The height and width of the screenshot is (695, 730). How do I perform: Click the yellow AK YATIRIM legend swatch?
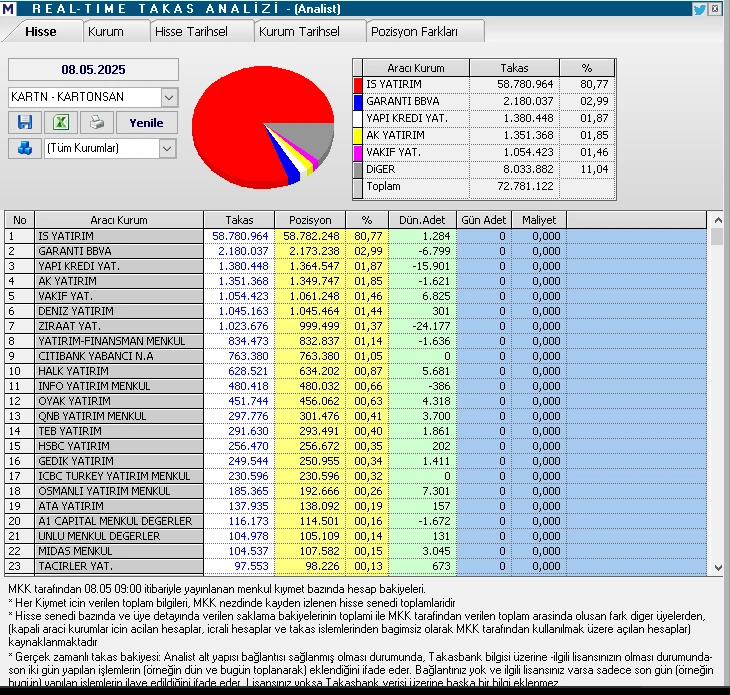click(x=358, y=135)
